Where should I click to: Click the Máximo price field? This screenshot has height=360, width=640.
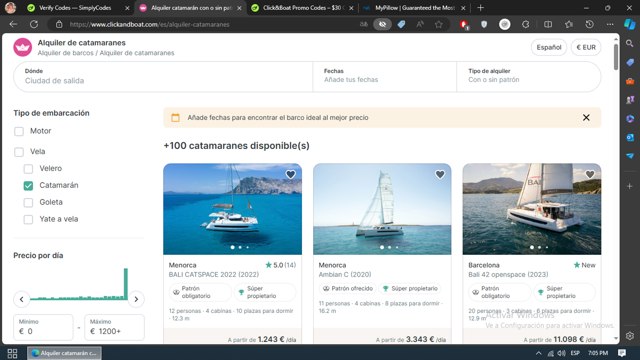coord(114,327)
